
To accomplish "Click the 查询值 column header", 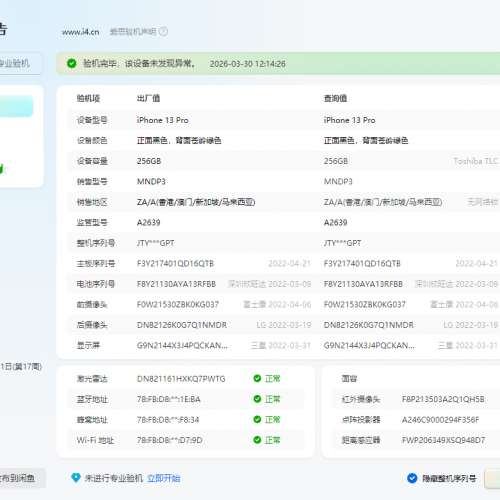I will [x=335, y=98].
